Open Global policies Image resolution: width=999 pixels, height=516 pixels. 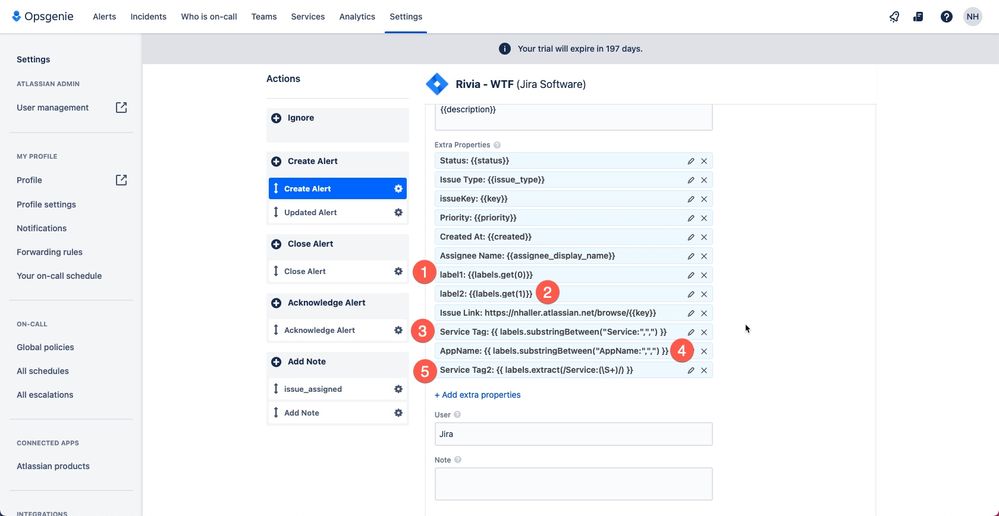pyautogui.click(x=45, y=347)
